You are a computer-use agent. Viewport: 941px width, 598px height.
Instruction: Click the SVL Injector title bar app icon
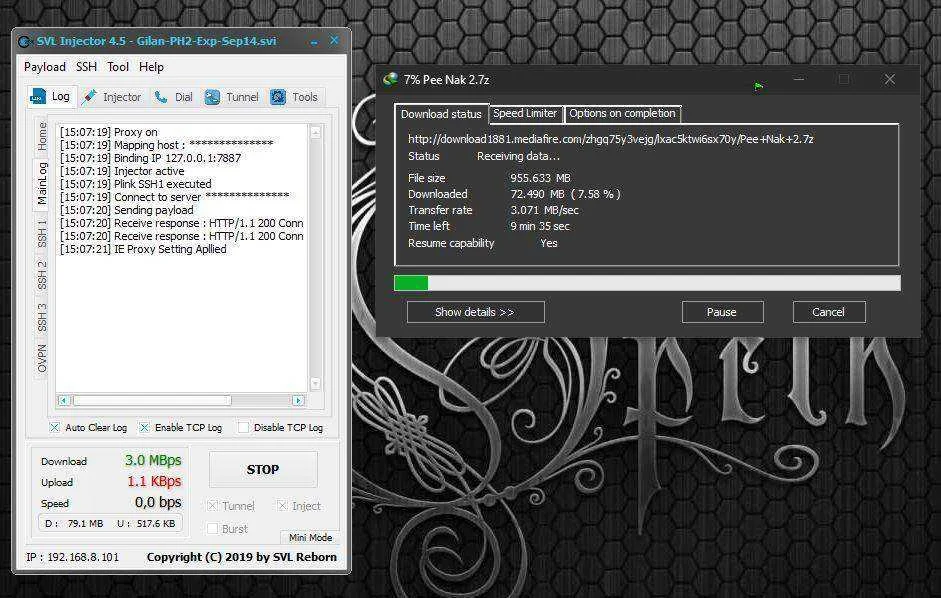coord(25,41)
